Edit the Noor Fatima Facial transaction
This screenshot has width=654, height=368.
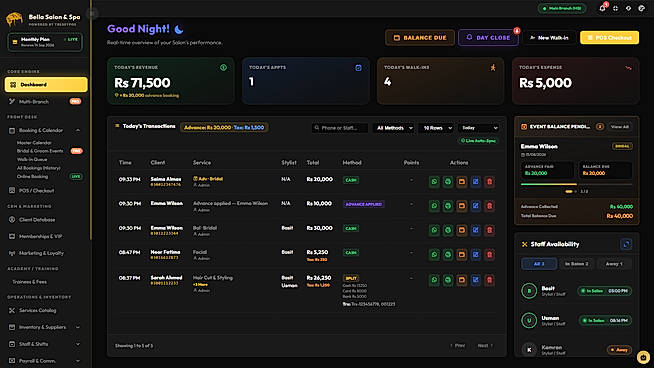tap(475, 255)
